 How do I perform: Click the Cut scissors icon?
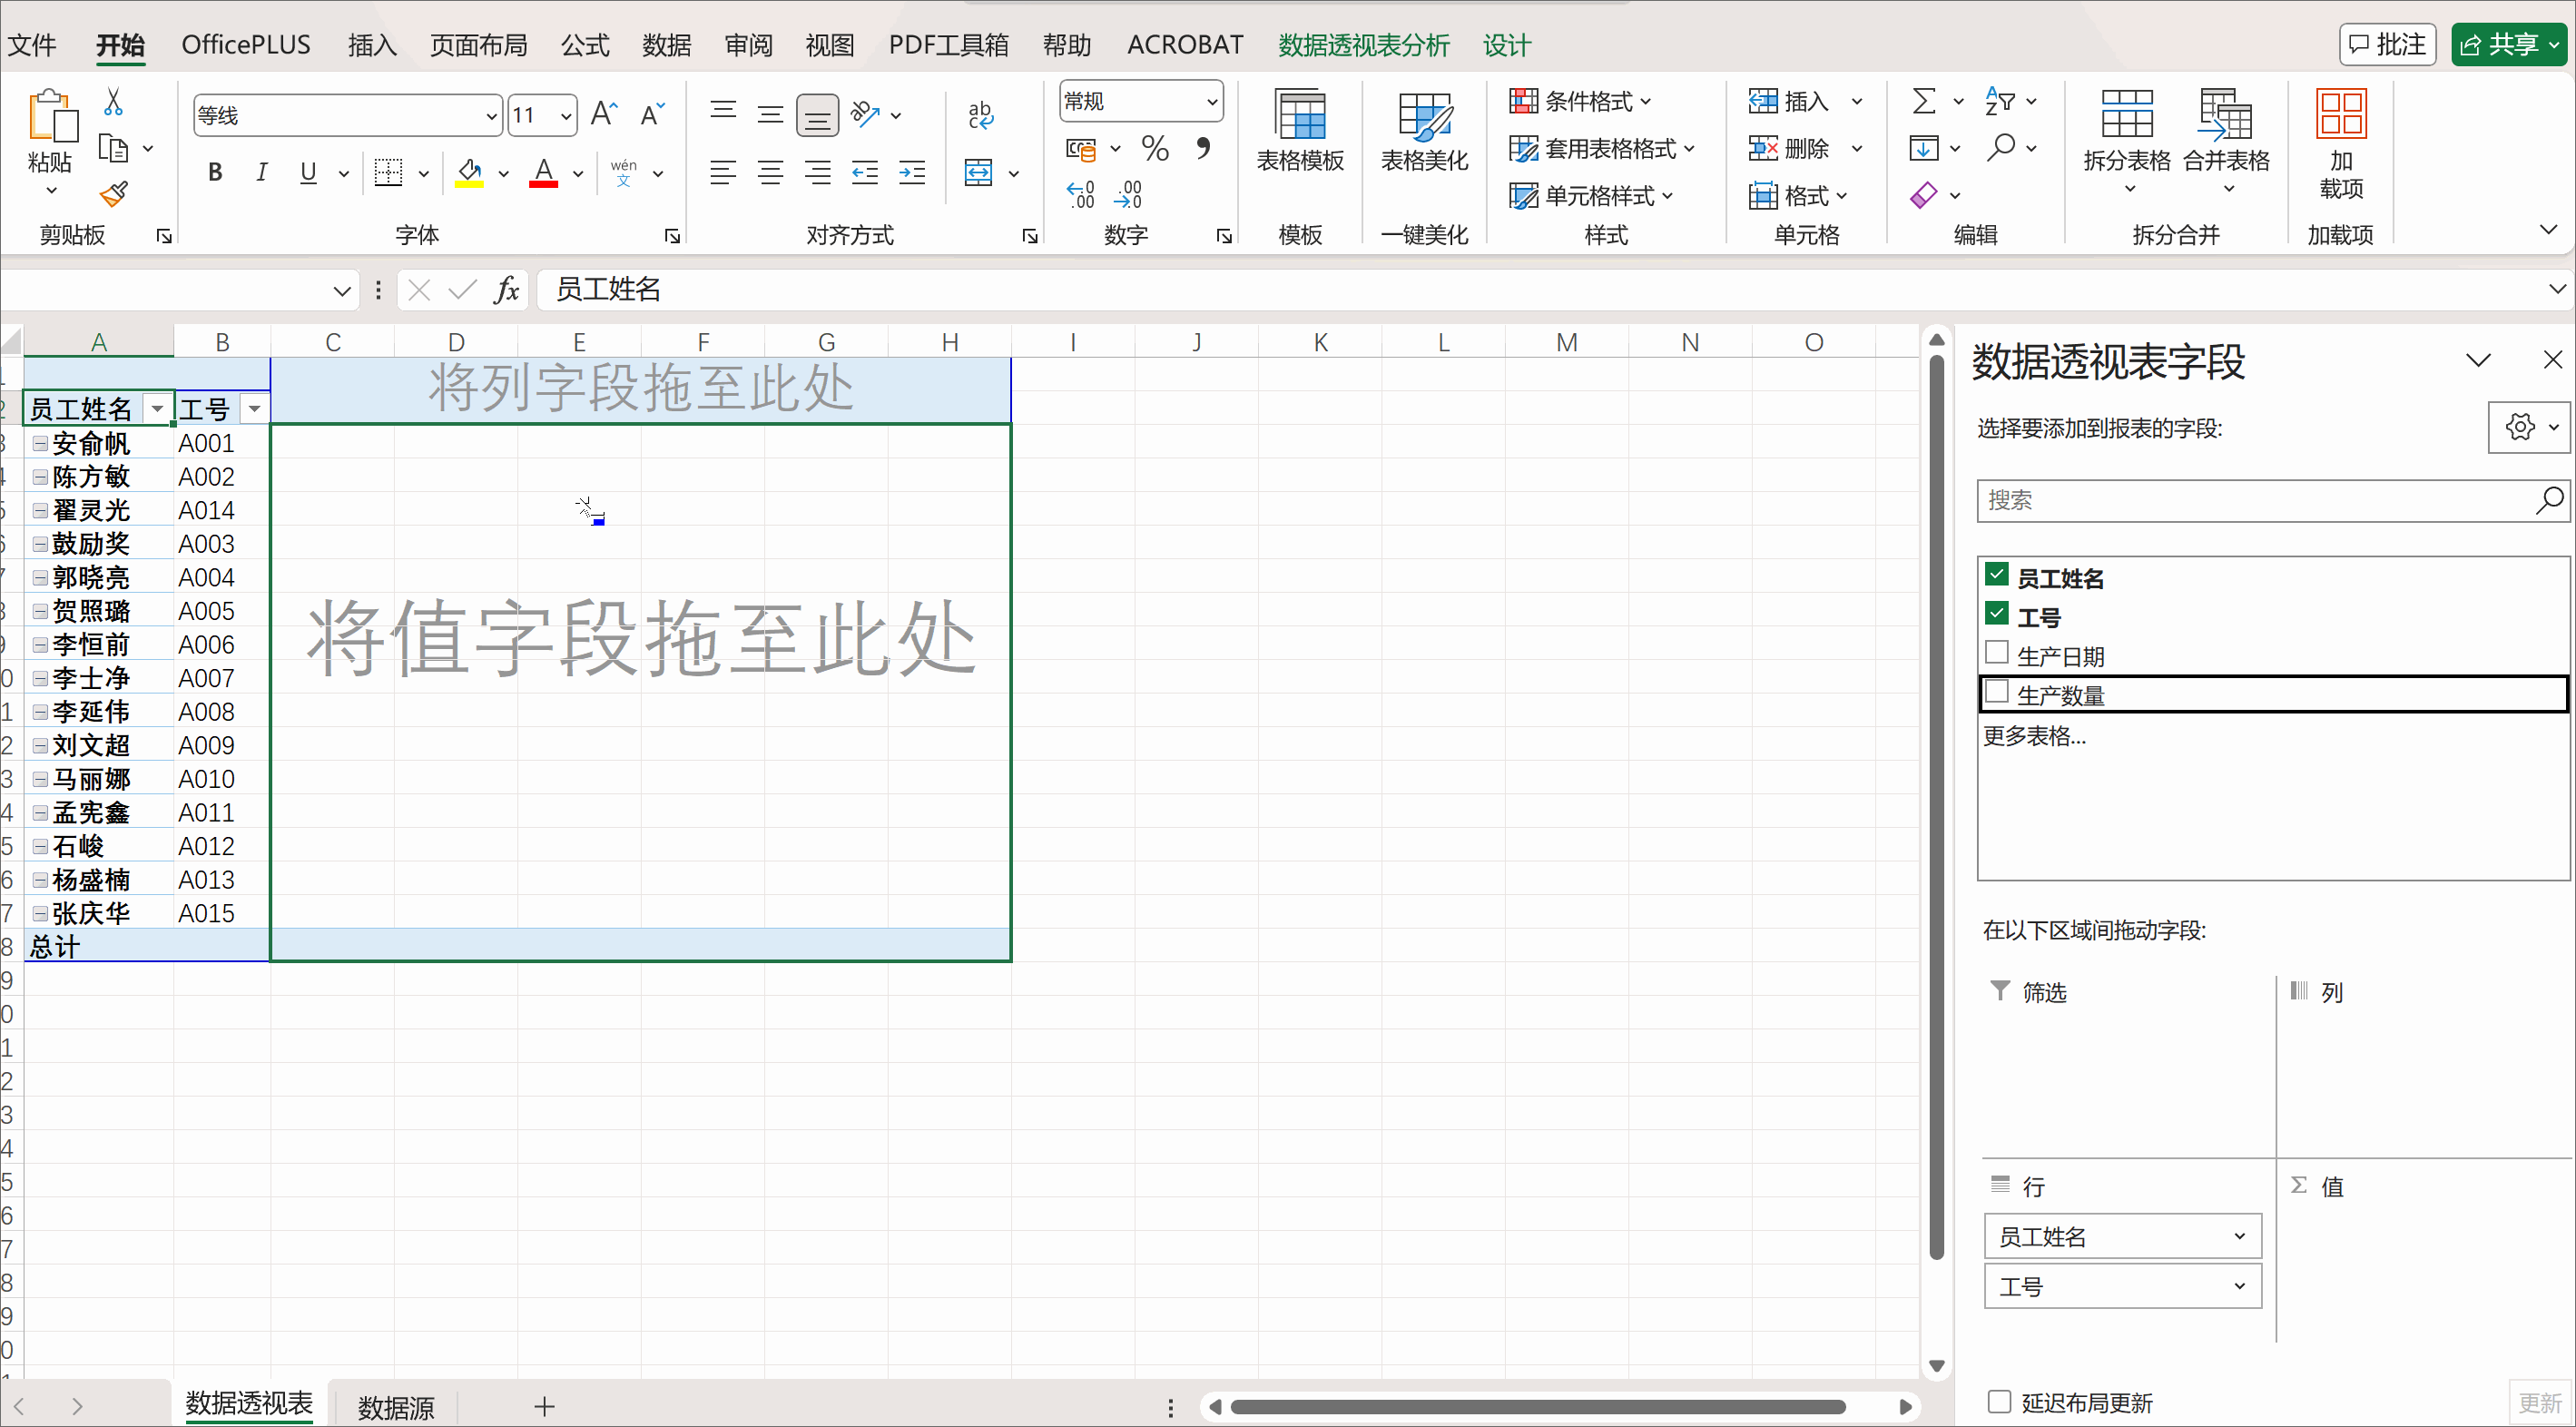coord(113,101)
